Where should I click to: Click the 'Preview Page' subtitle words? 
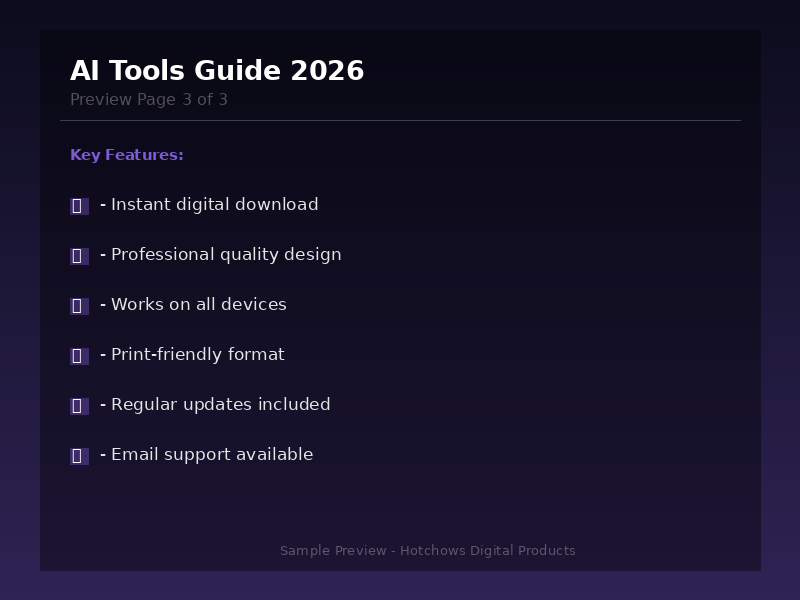pyautogui.click(x=123, y=100)
